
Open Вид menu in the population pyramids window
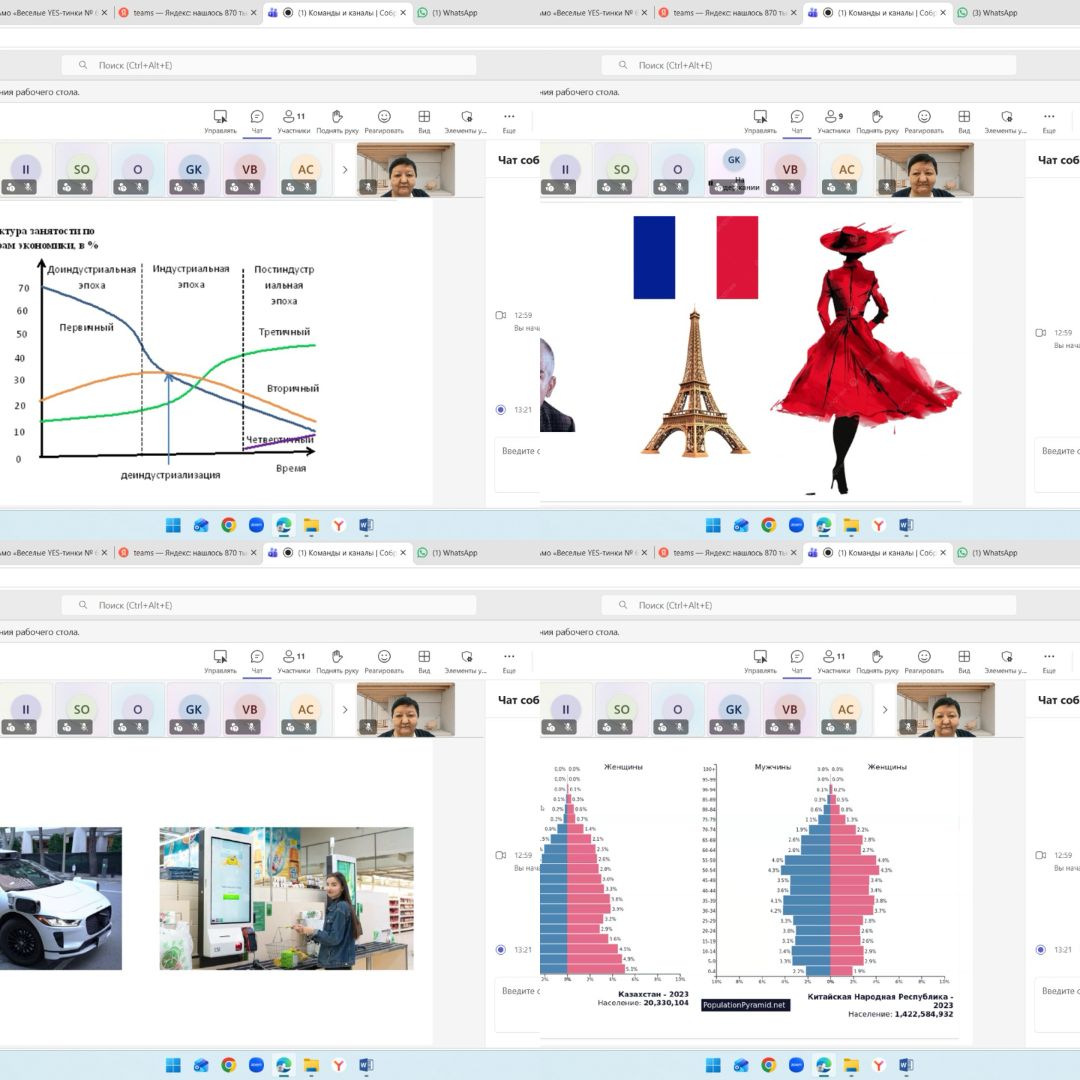pyautogui.click(x=964, y=661)
